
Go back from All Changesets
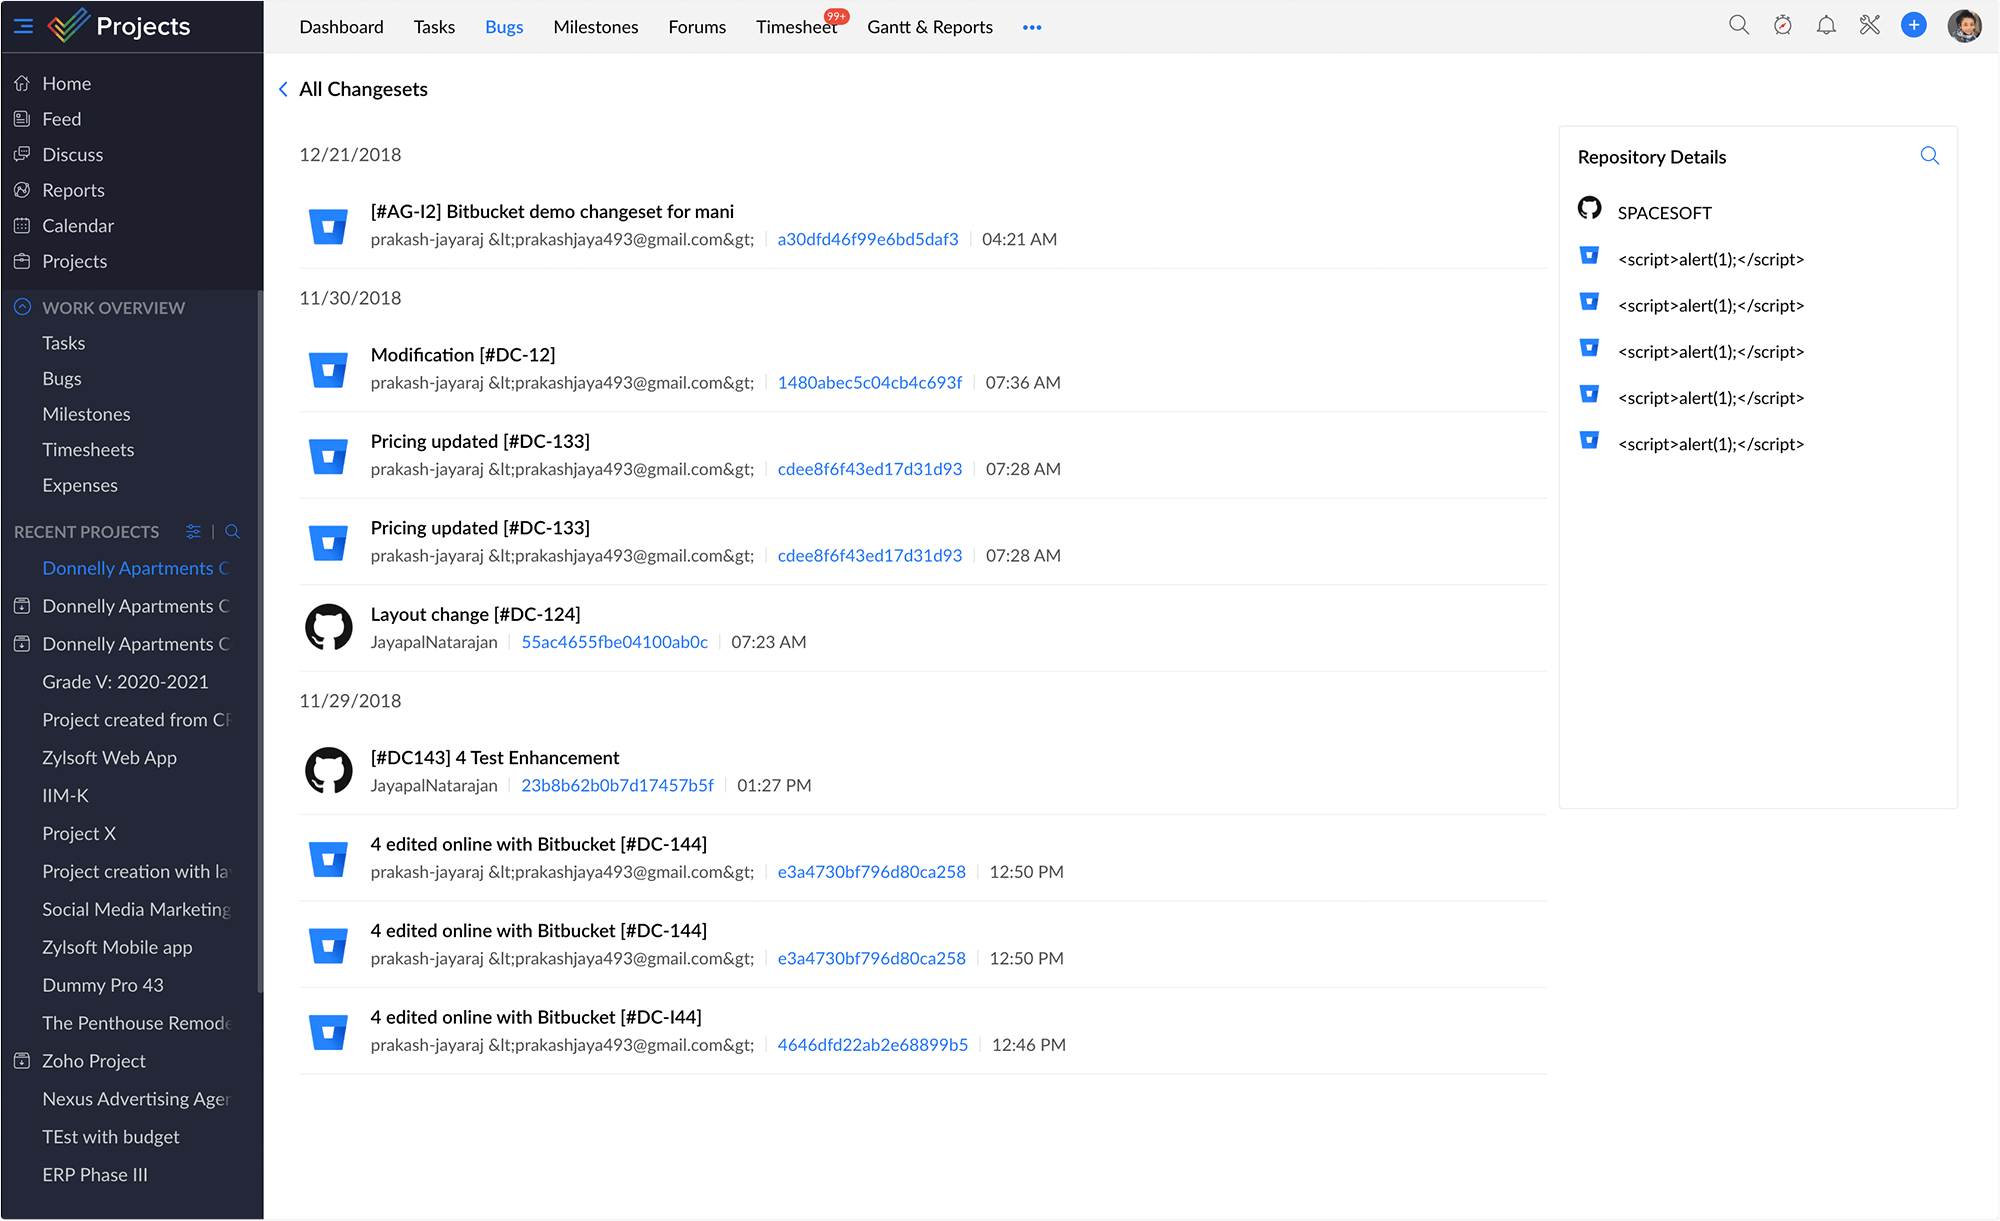(284, 89)
